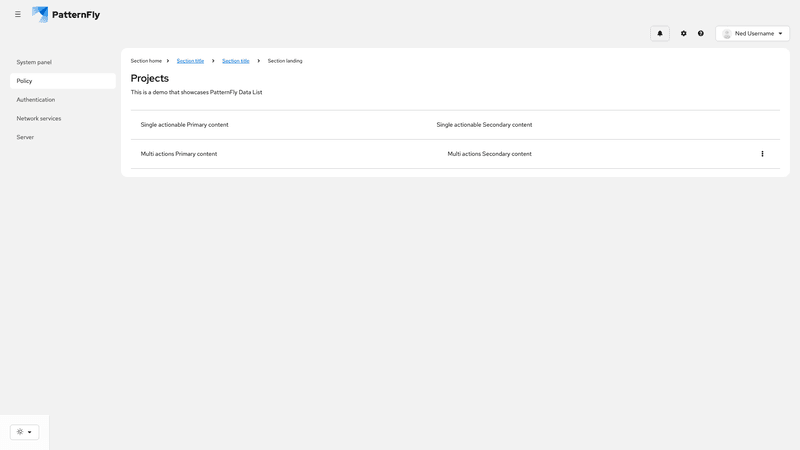
Task: Click Section landing breadcrumb
Action: point(285,61)
